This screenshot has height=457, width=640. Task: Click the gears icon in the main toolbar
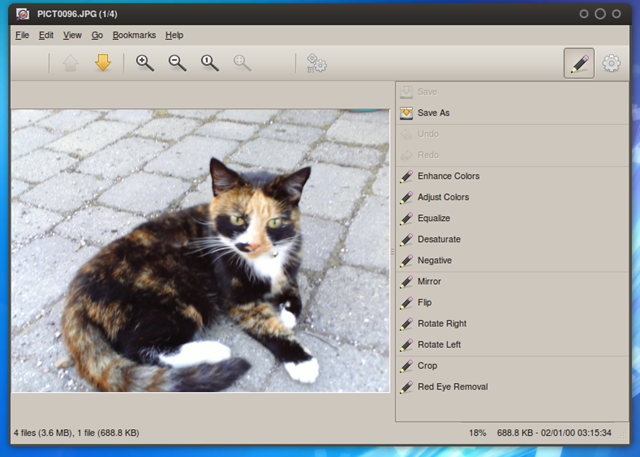[317, 63]
